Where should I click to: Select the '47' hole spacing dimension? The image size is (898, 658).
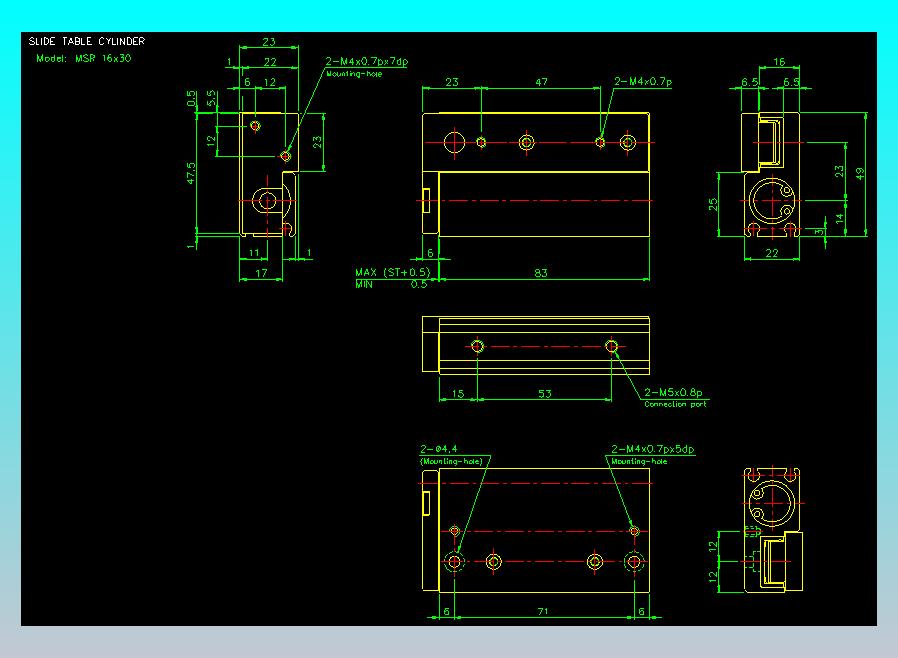point(541,82)
